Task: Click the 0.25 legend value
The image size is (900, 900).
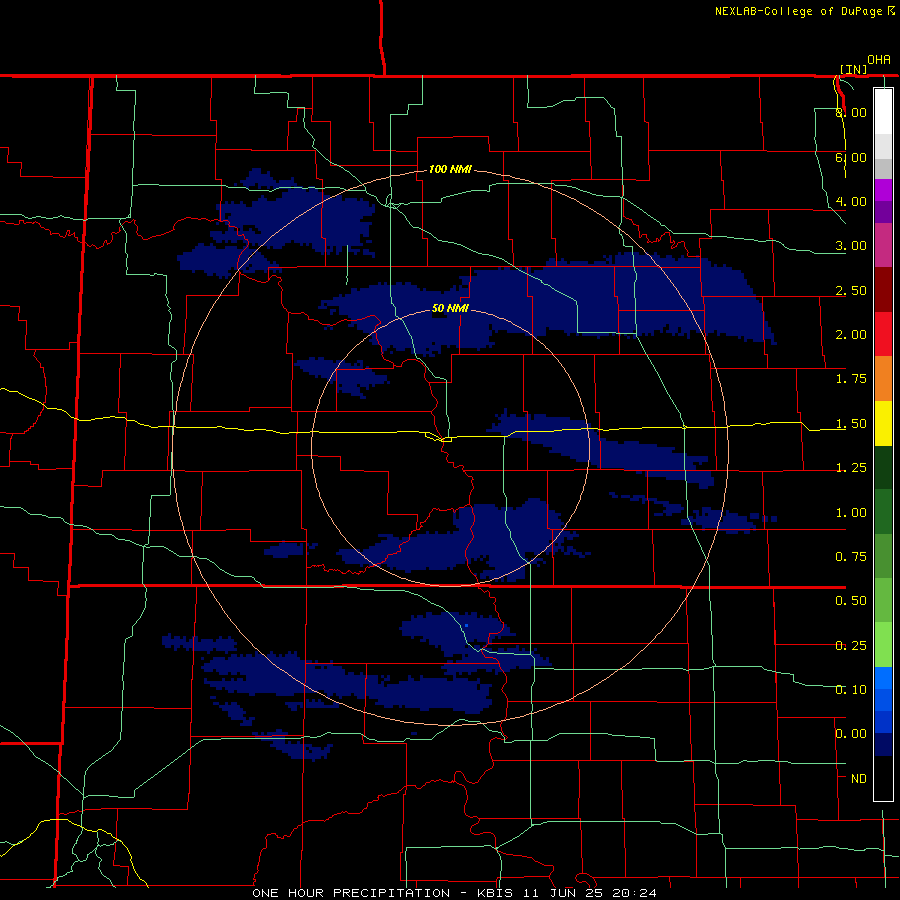Action: (851, 646)
